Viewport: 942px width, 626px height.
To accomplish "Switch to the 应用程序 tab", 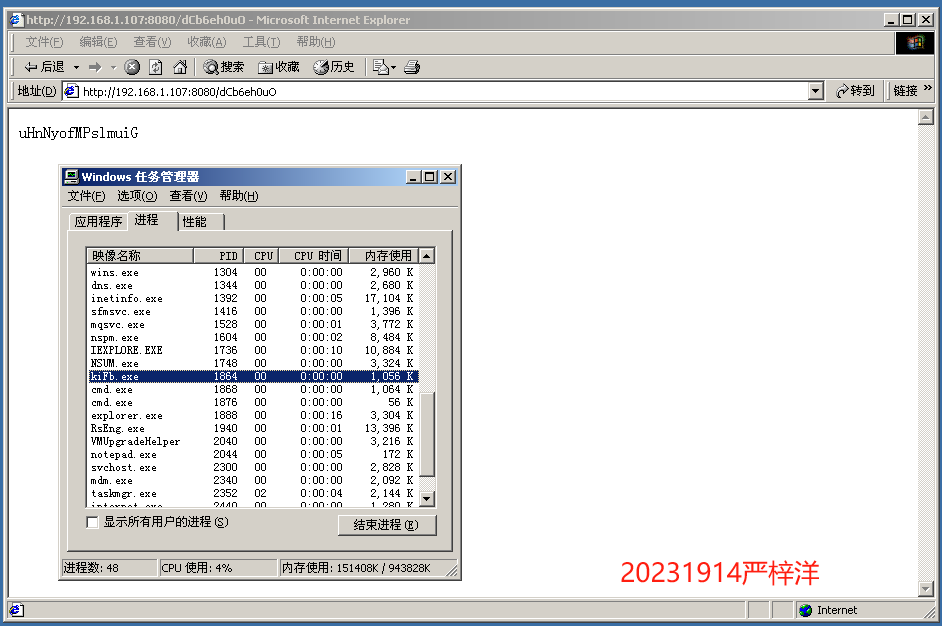I will click(98, 222).
